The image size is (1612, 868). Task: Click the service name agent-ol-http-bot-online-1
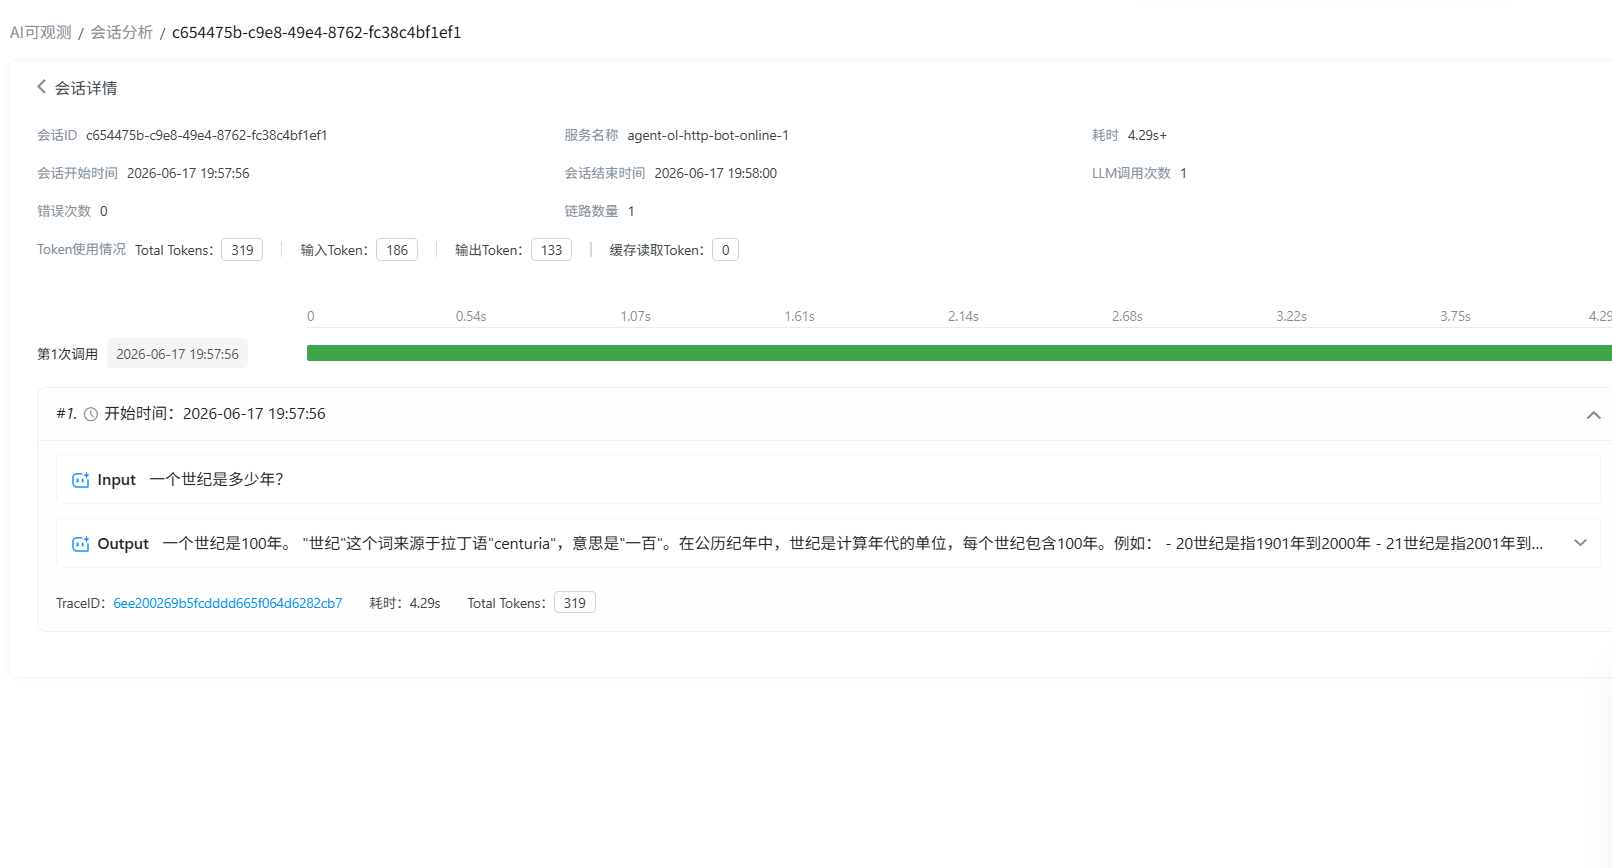tap(708, 135)
